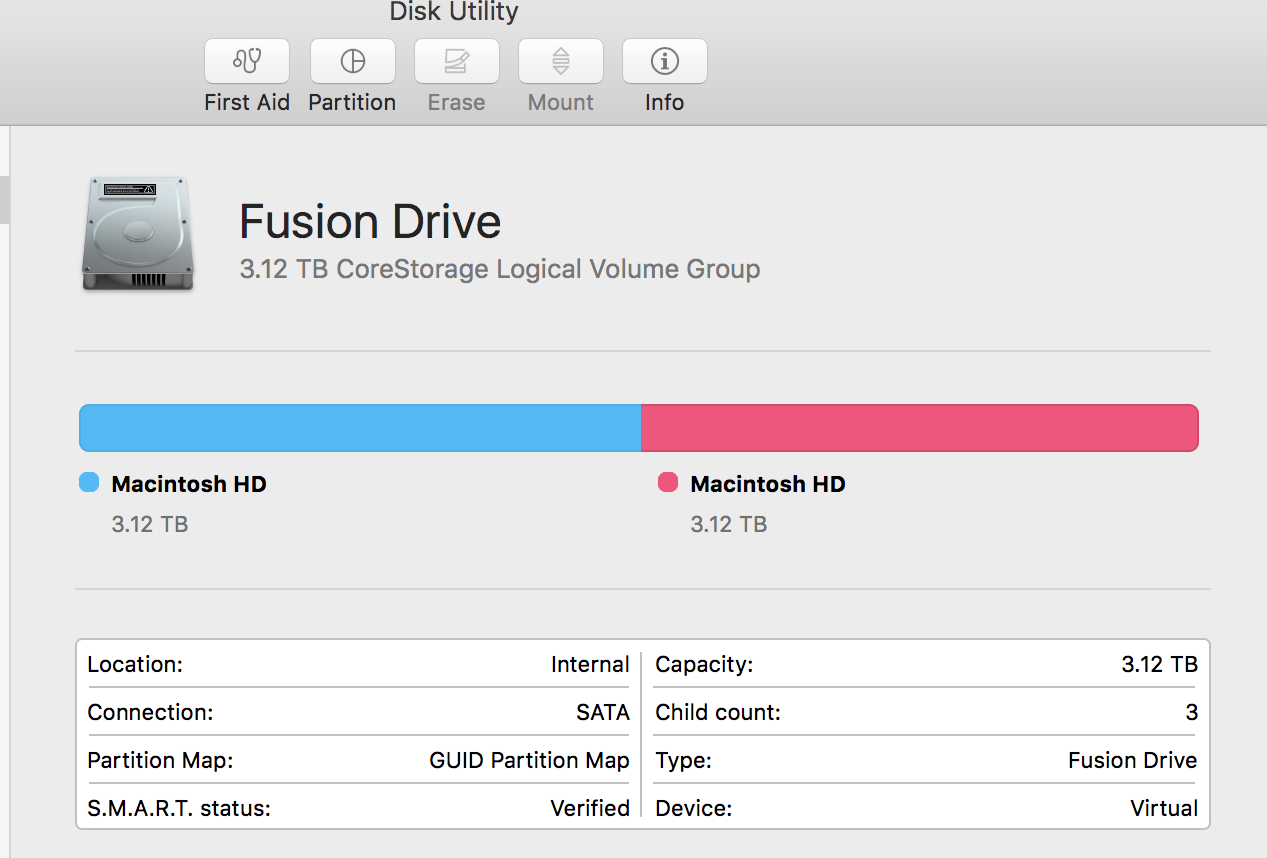1267x858 pixels.
Task: Select the pink segment of storage bar
Action: (919, 428)
